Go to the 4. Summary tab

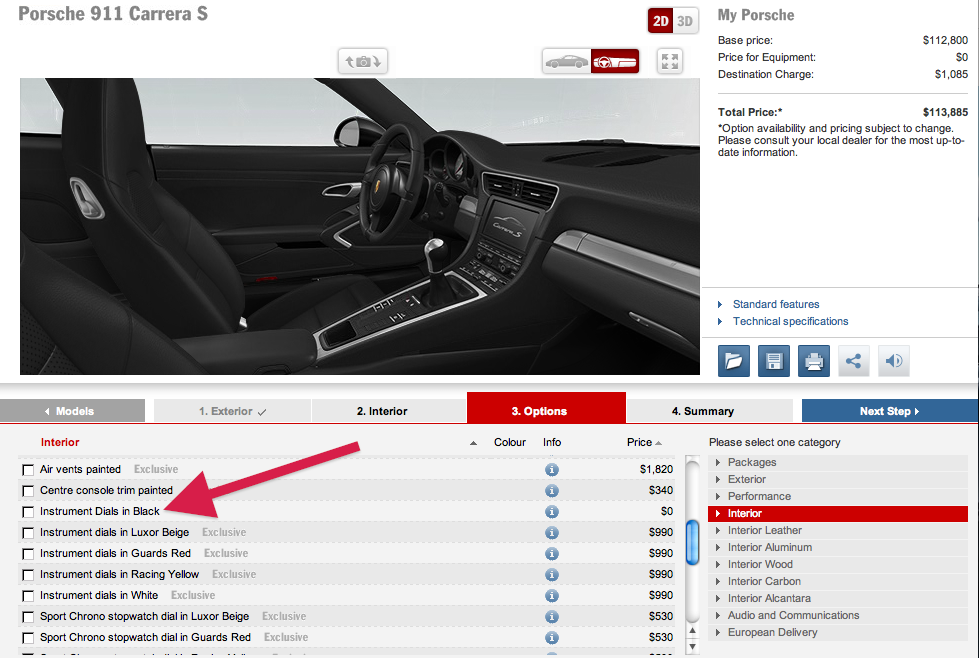click(702, 411)
